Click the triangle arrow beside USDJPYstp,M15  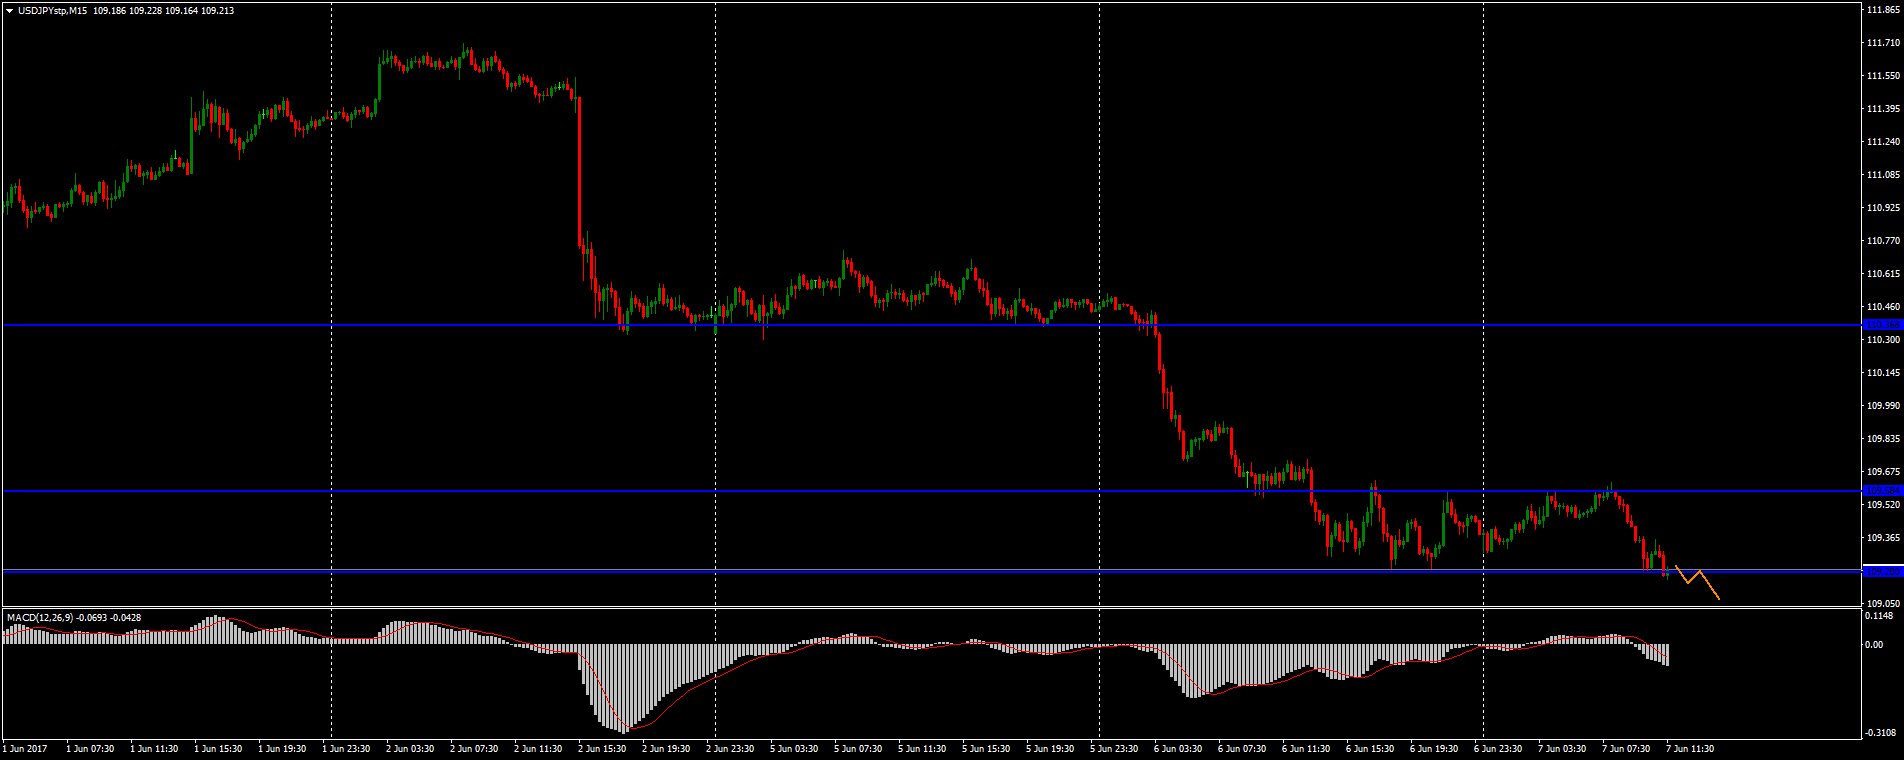(x=9, y=10)
